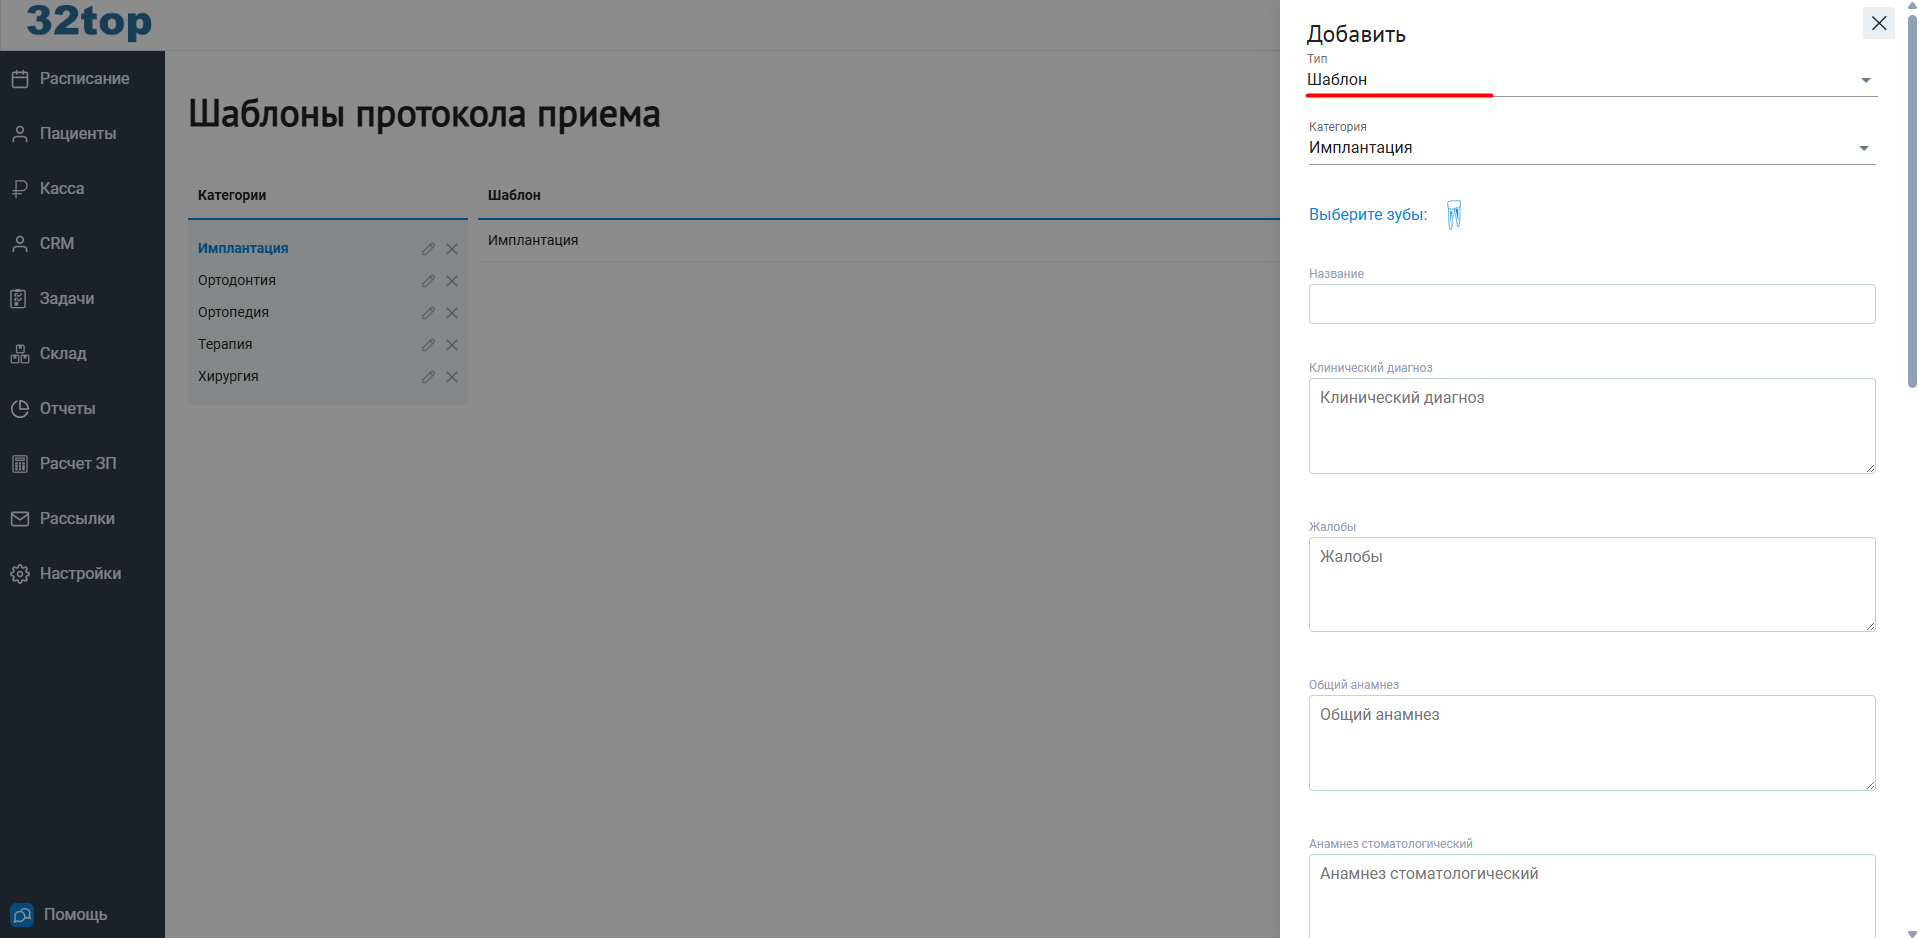1919x938 pixels.
Task: Select the Имплантация template row
Action: 533,240
